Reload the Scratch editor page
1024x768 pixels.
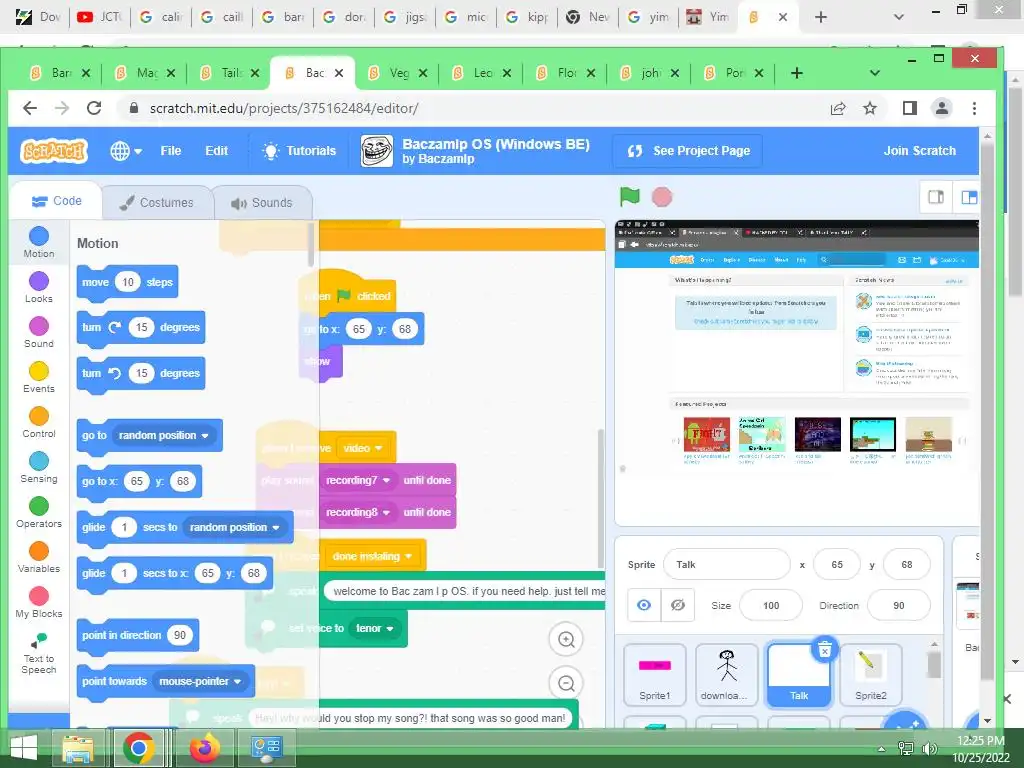pyautogui.click(x=94, y=108)
